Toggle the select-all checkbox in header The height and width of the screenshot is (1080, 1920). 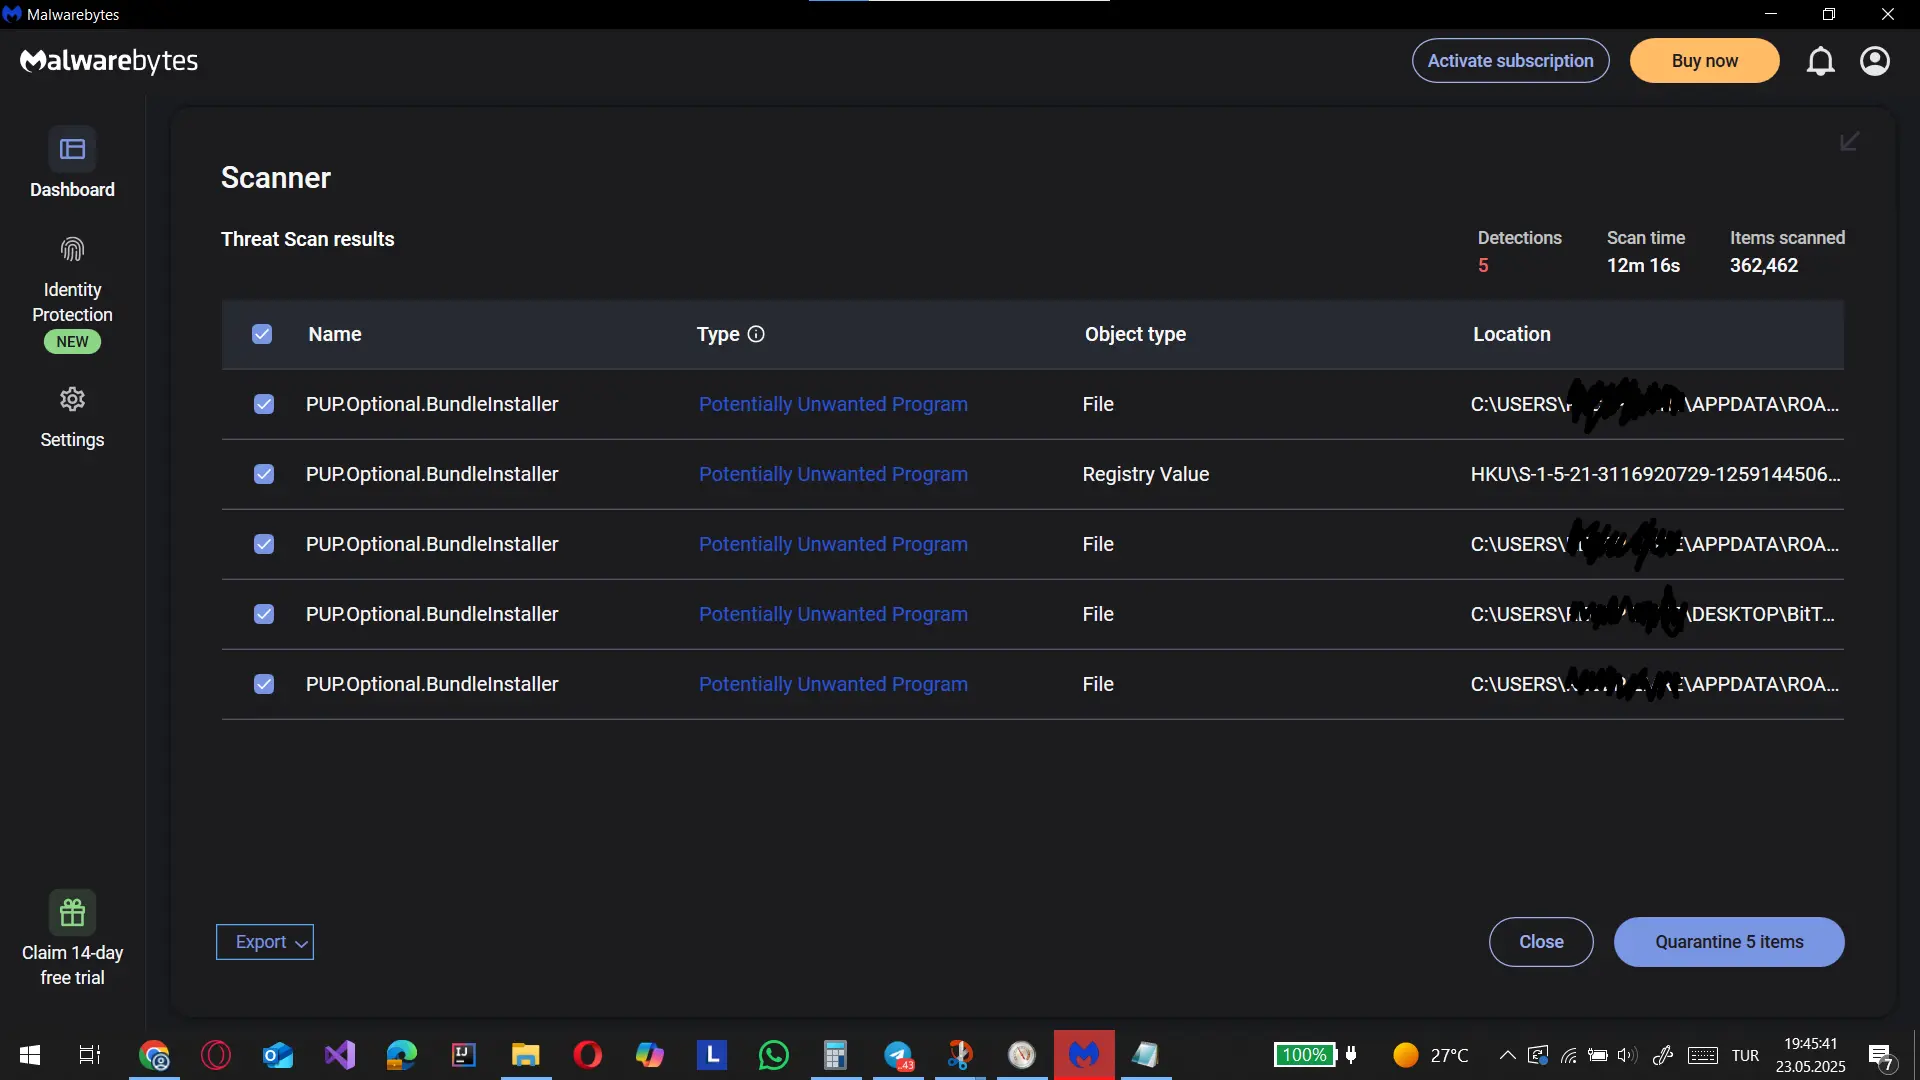(x=262, y=334)
